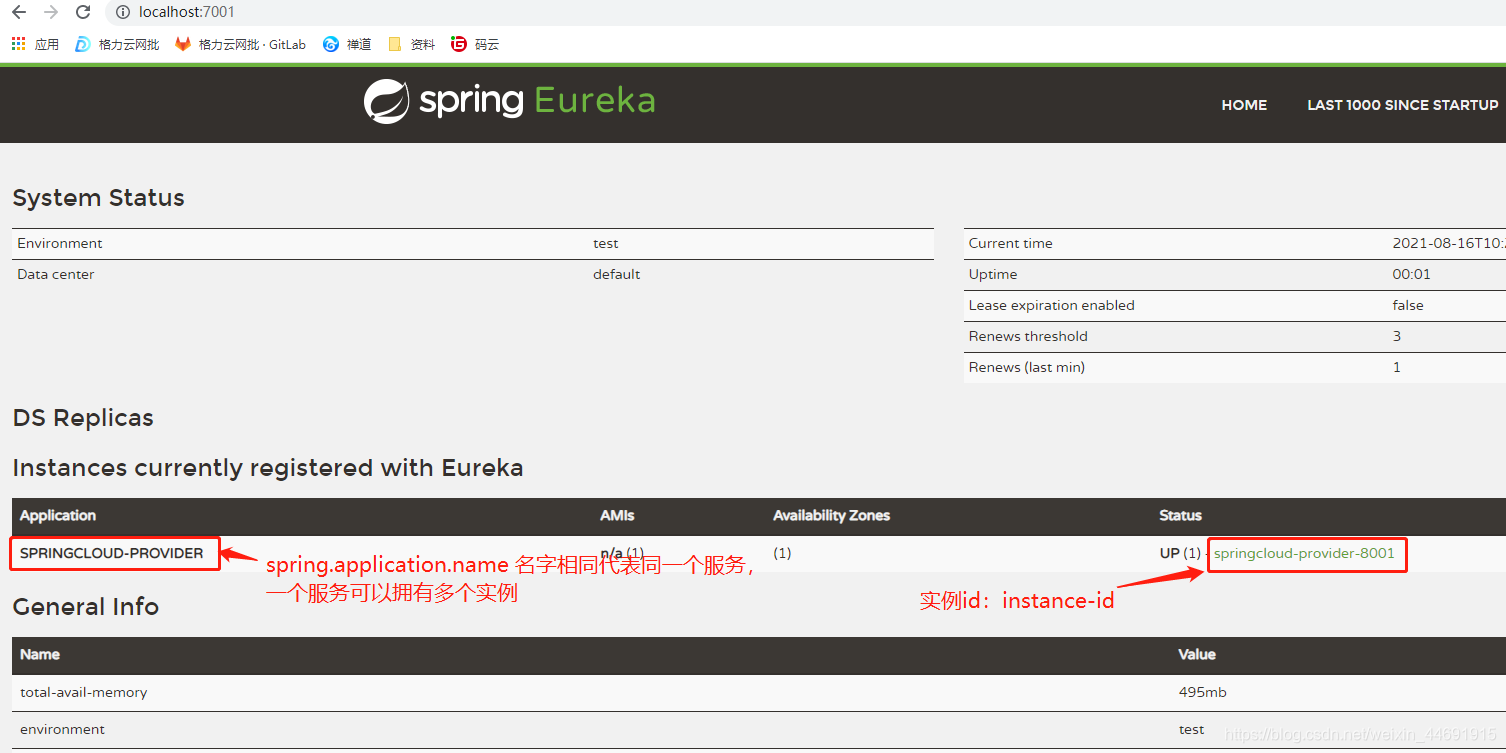
Task: Click the General Info heading
Action: [85, 607]
